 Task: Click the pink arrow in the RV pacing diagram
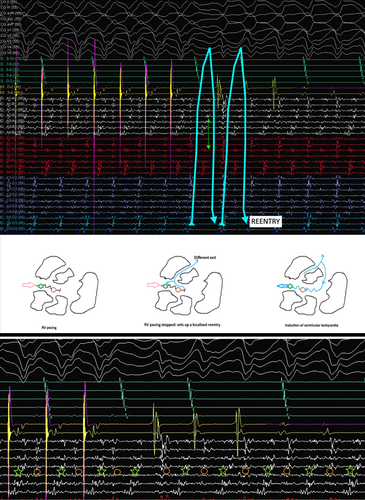(28, 285)
